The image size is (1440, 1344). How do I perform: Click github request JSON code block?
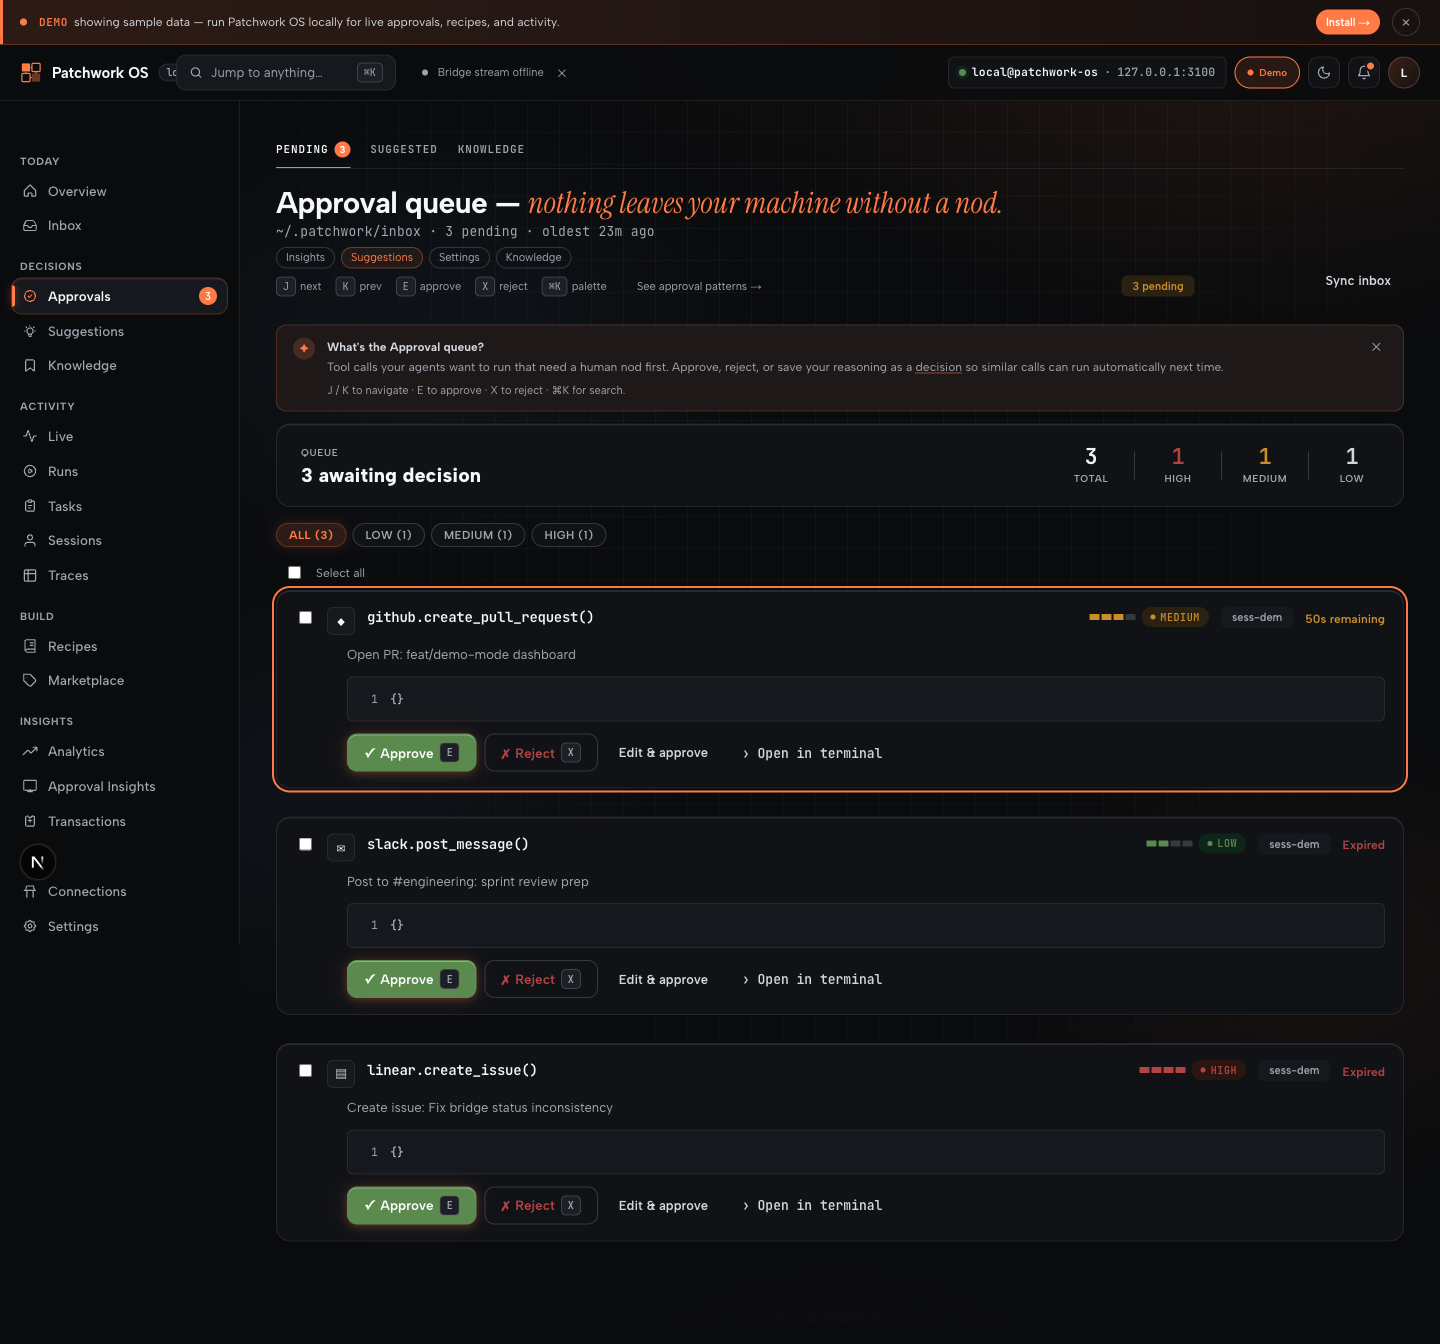click(x=866, y=699)
